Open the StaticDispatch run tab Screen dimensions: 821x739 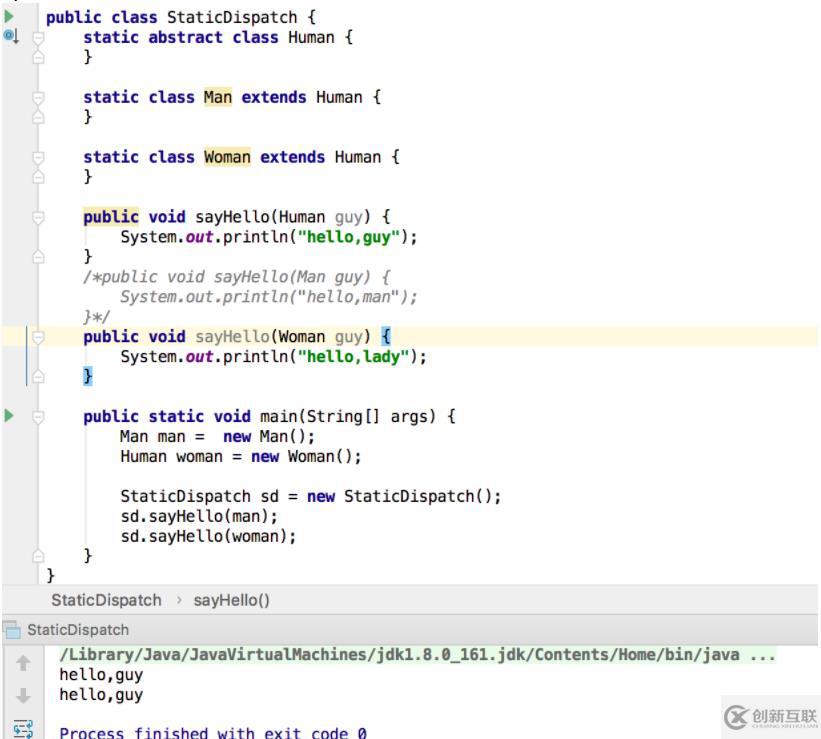[x=78, y=630]
